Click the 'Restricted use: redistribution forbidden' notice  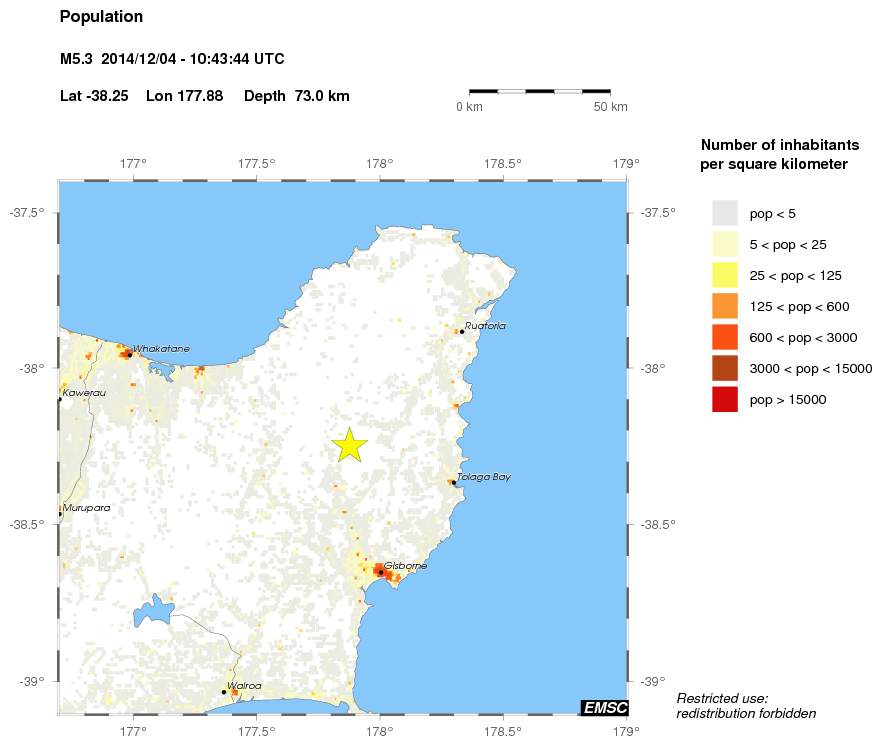click(746, 705)
